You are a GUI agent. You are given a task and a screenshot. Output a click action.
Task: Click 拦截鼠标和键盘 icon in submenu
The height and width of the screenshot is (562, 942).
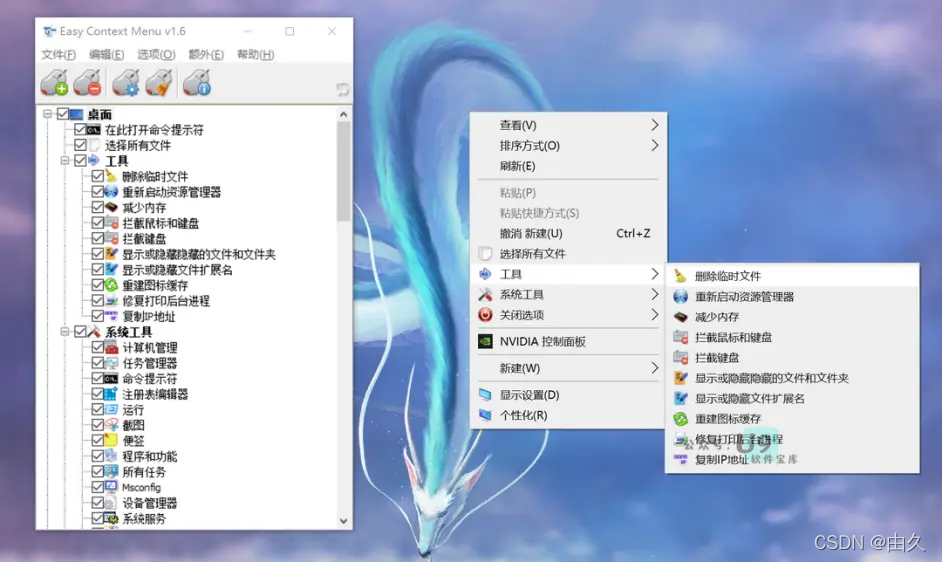[x=680, y=337]
